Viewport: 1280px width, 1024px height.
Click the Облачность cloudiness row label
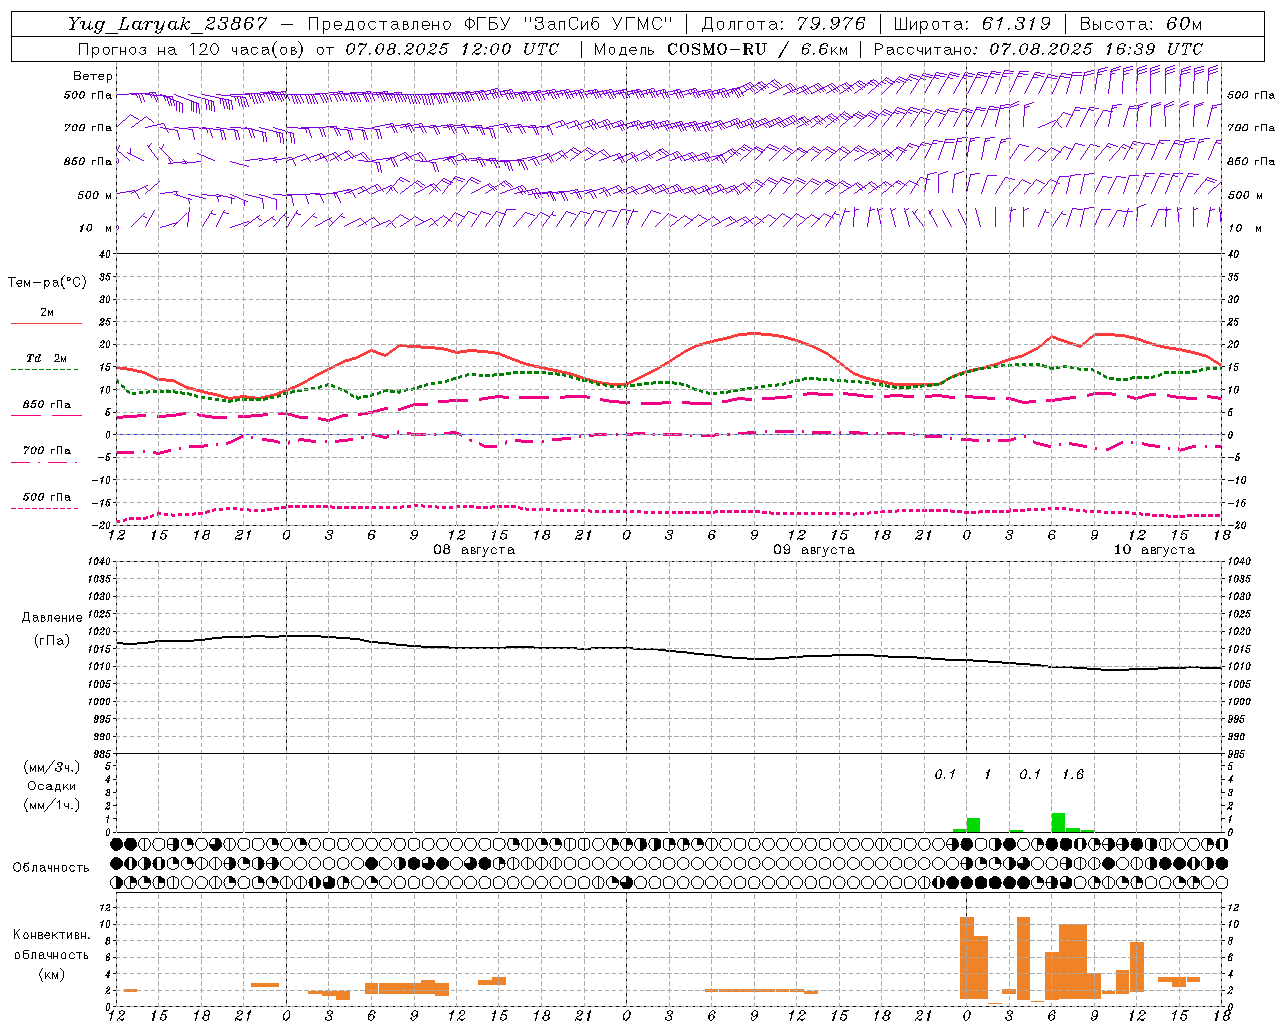coord(51,868)
